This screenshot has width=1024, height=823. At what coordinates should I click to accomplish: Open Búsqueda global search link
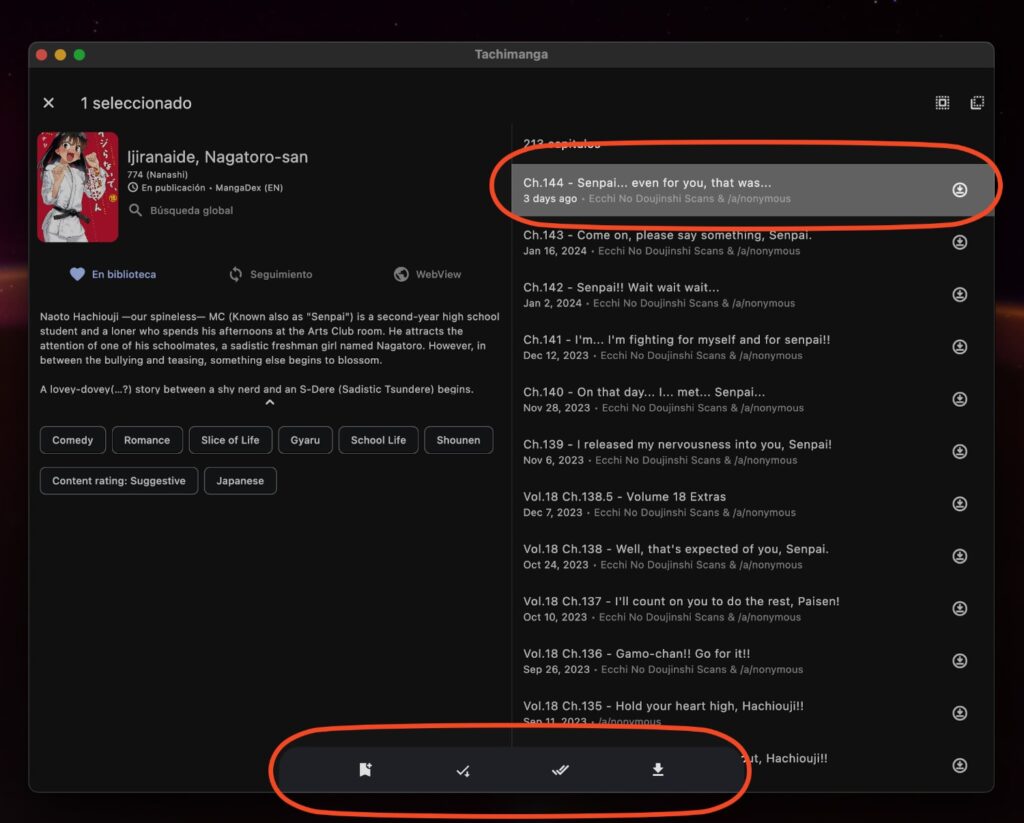click(190, 211)
